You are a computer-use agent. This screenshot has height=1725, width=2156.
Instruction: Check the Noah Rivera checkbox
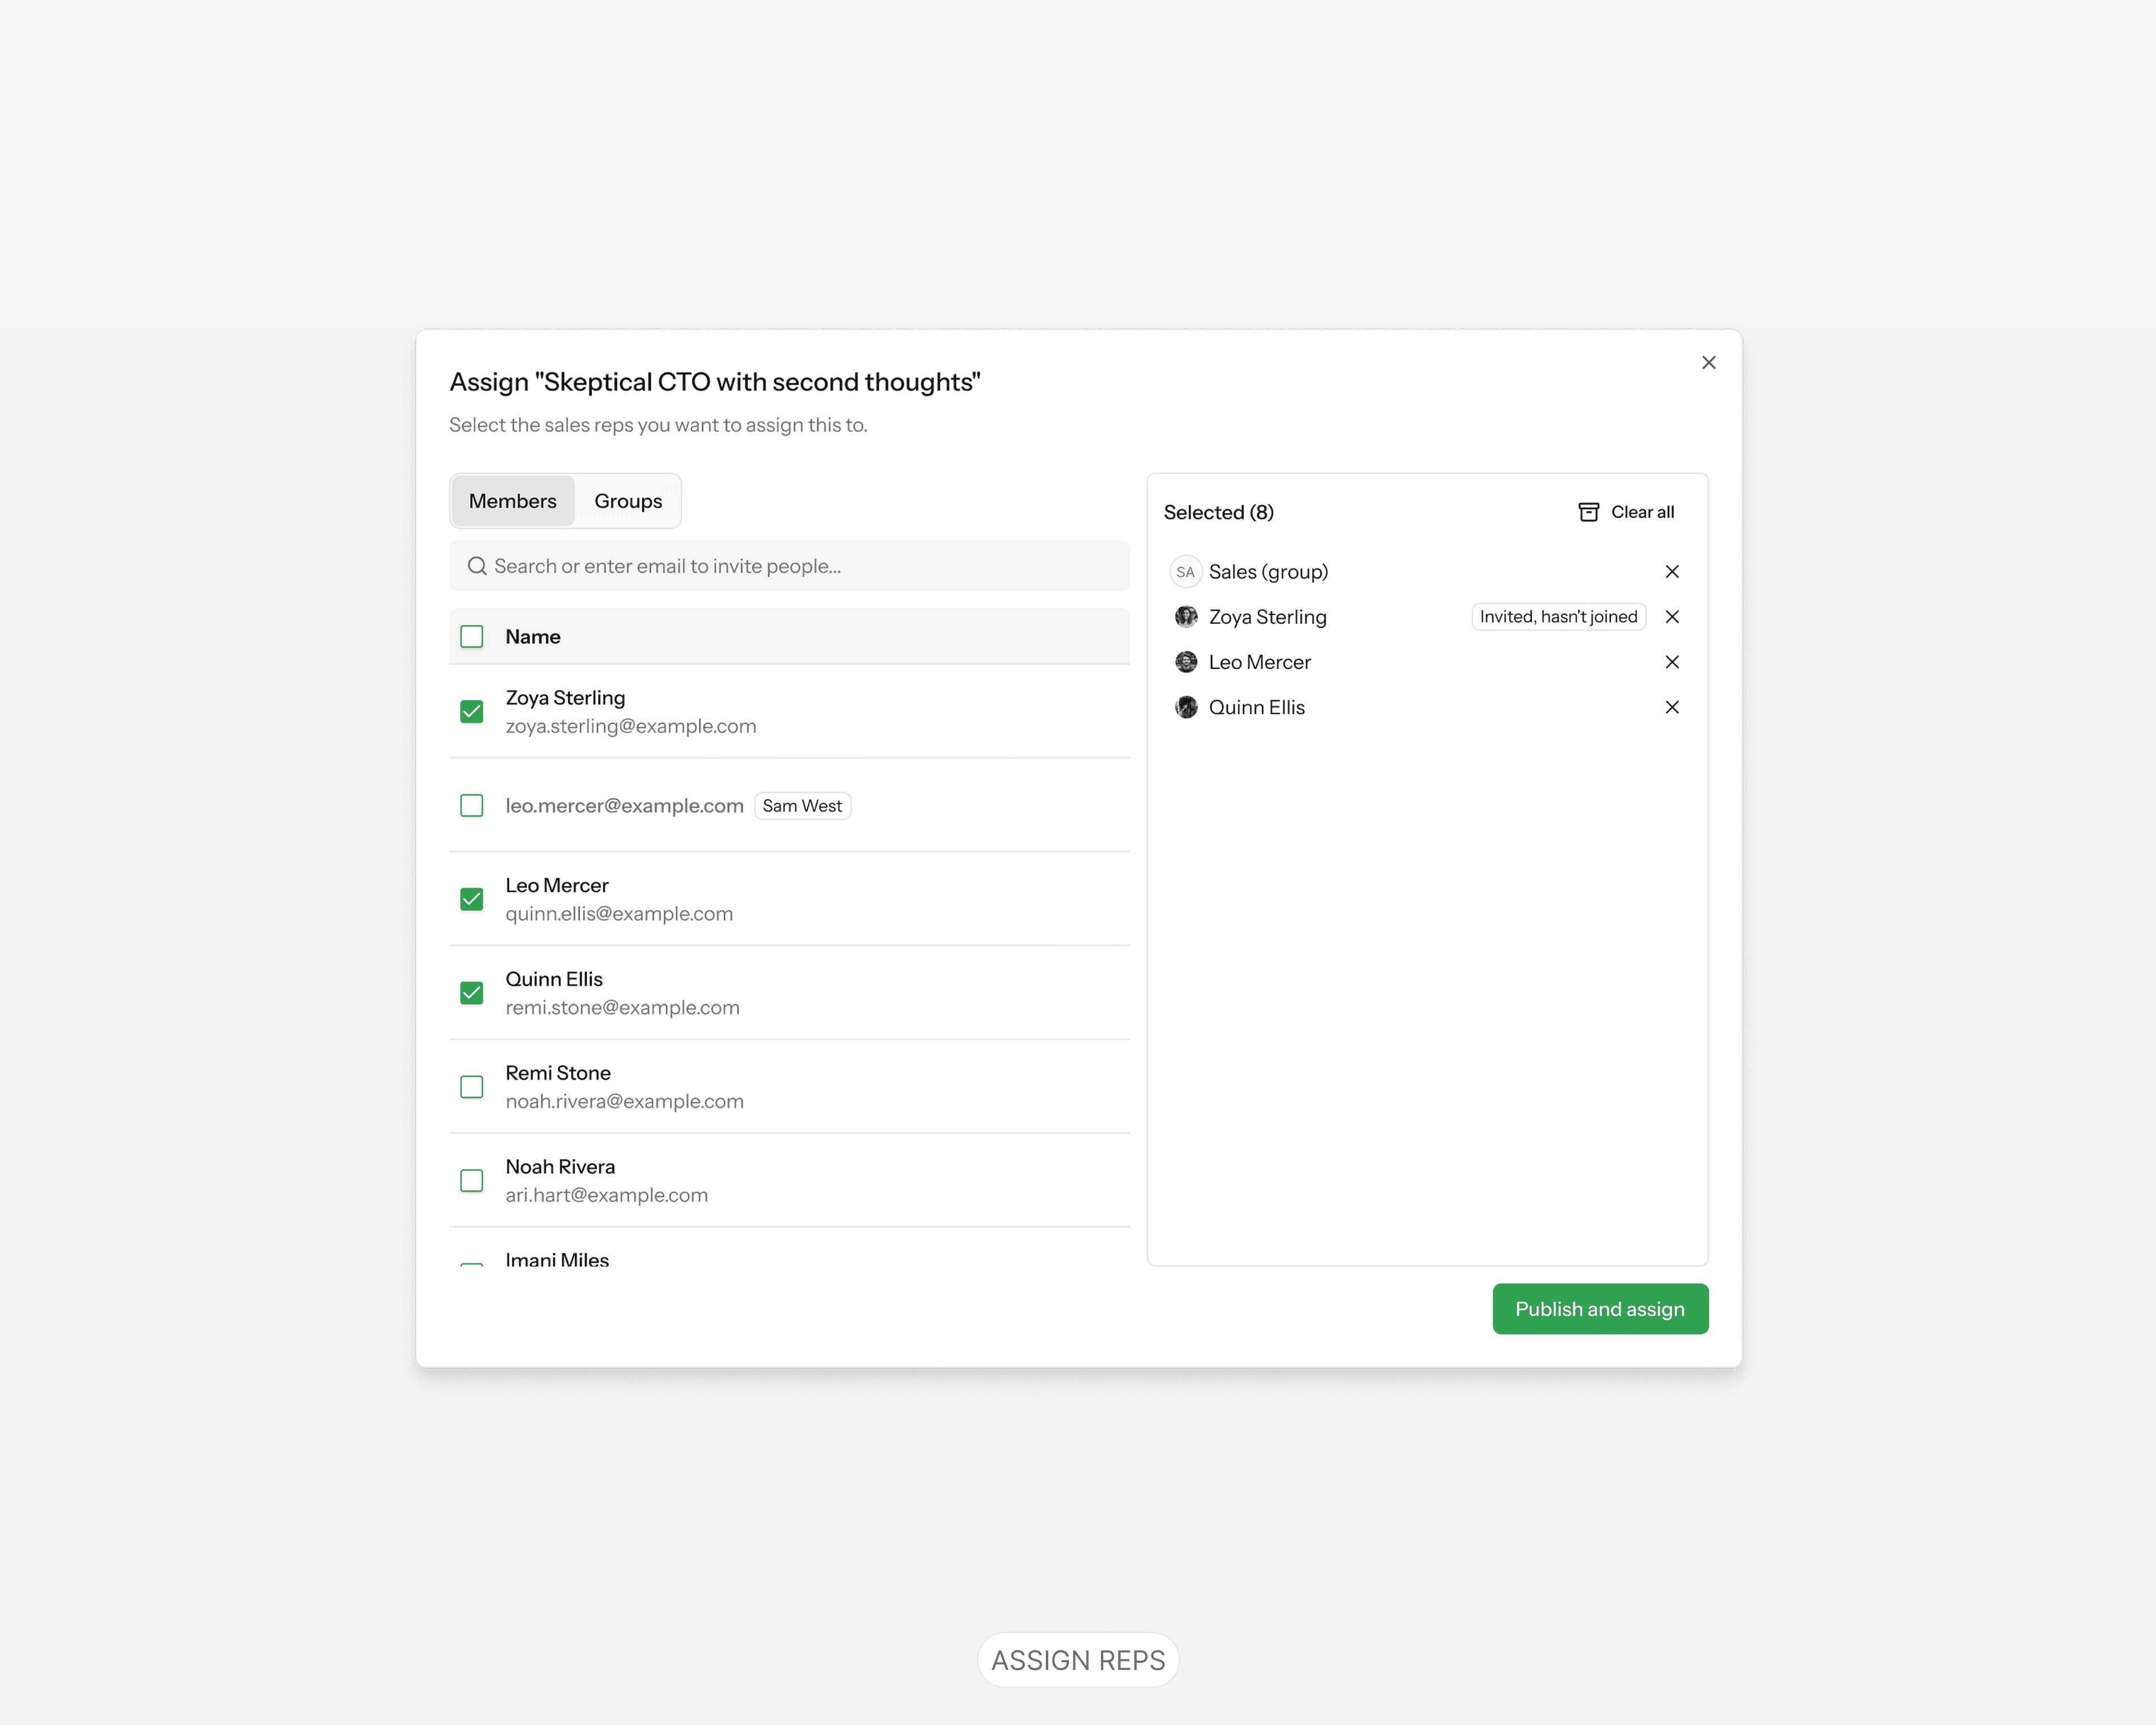click(x=472, y=1181)
